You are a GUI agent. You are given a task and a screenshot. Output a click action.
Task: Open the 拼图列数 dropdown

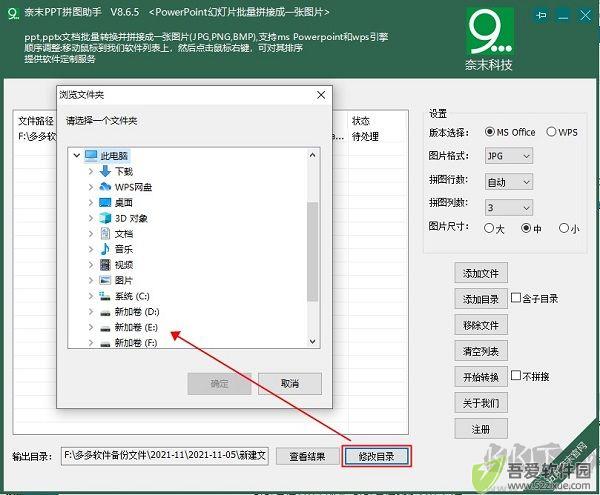pos(509,208)
